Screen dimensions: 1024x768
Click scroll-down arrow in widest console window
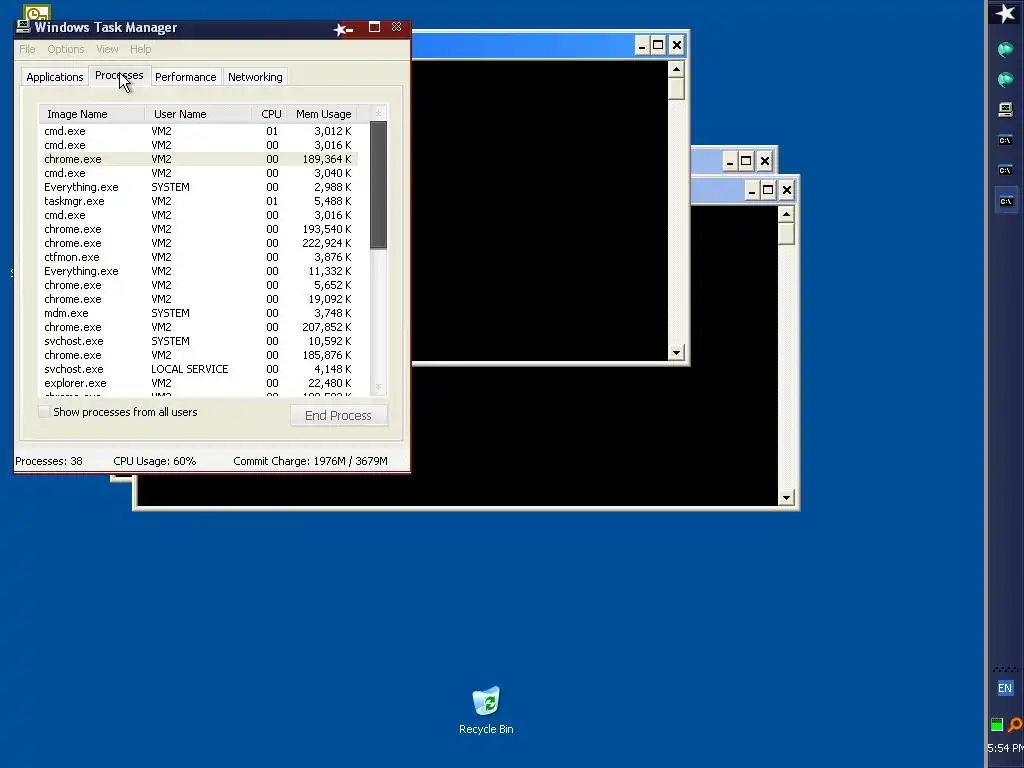(x=786, y=498)
